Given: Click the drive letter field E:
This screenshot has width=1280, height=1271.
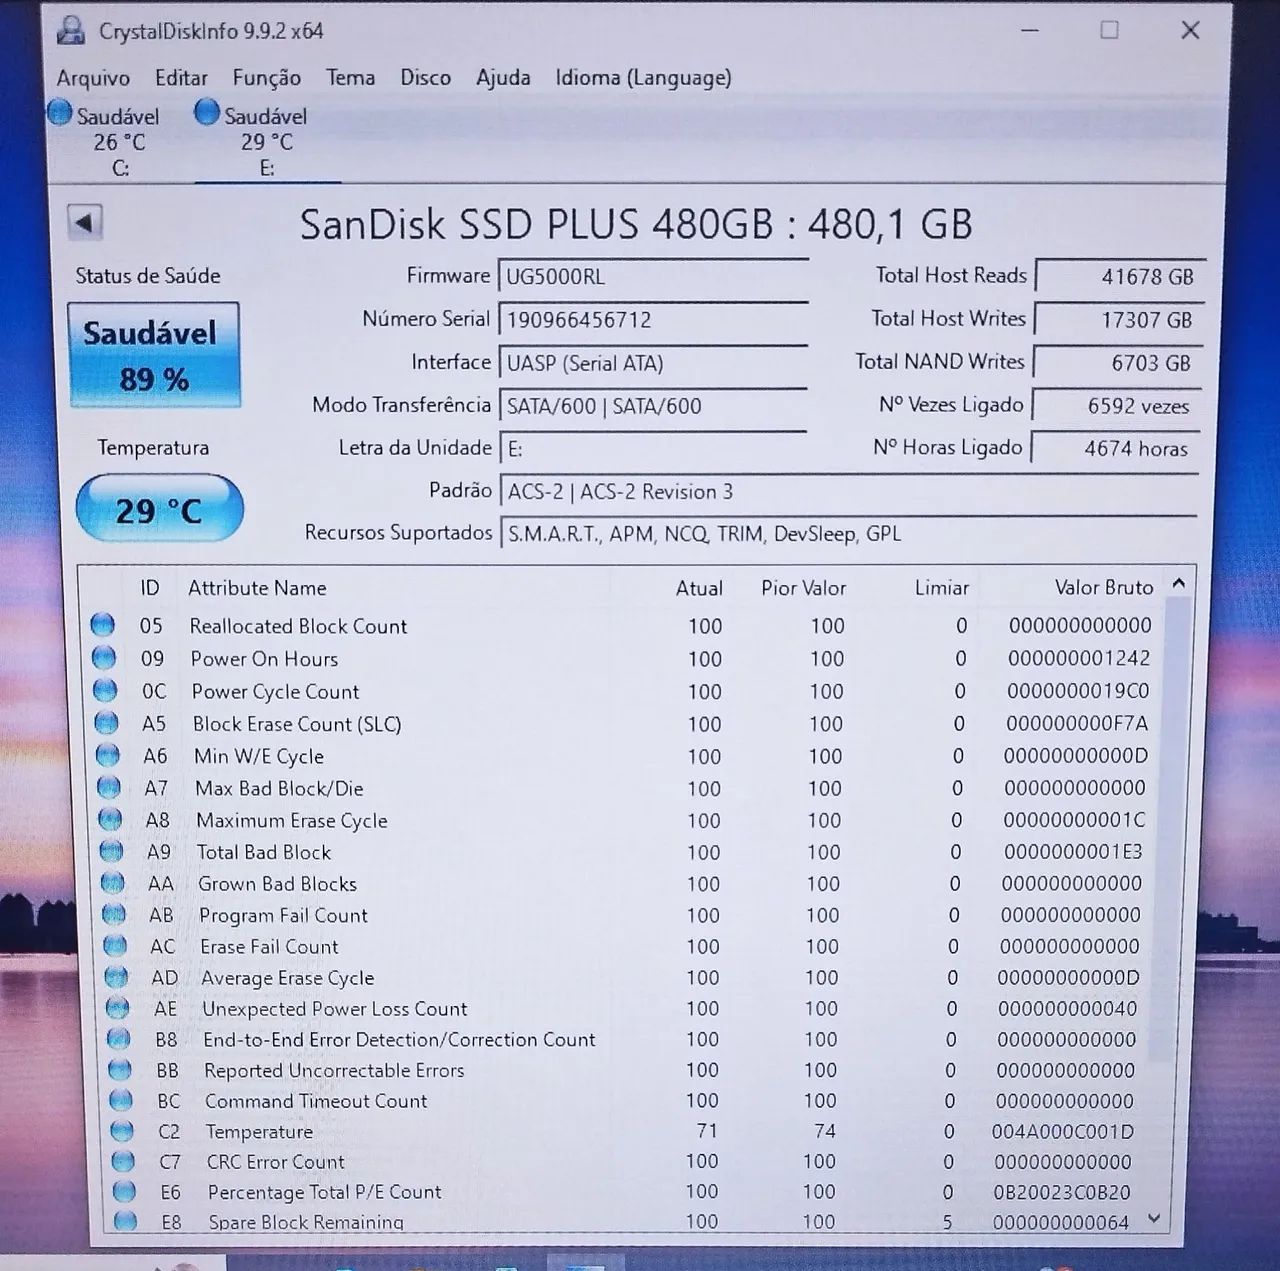Looking at the screenshot, I should [x=653, y=449].
